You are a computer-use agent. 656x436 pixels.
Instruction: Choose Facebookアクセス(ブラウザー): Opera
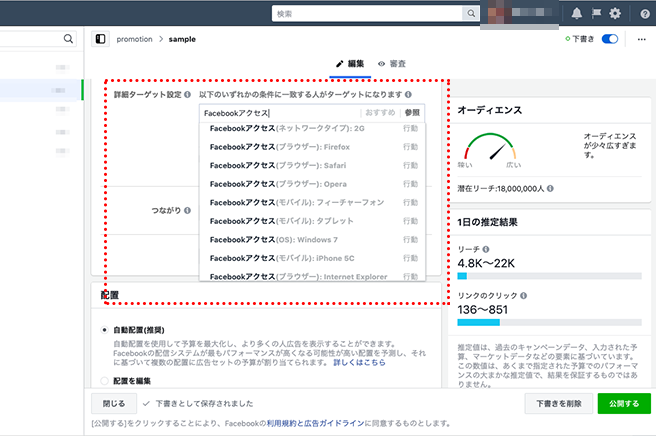point(313,184)
